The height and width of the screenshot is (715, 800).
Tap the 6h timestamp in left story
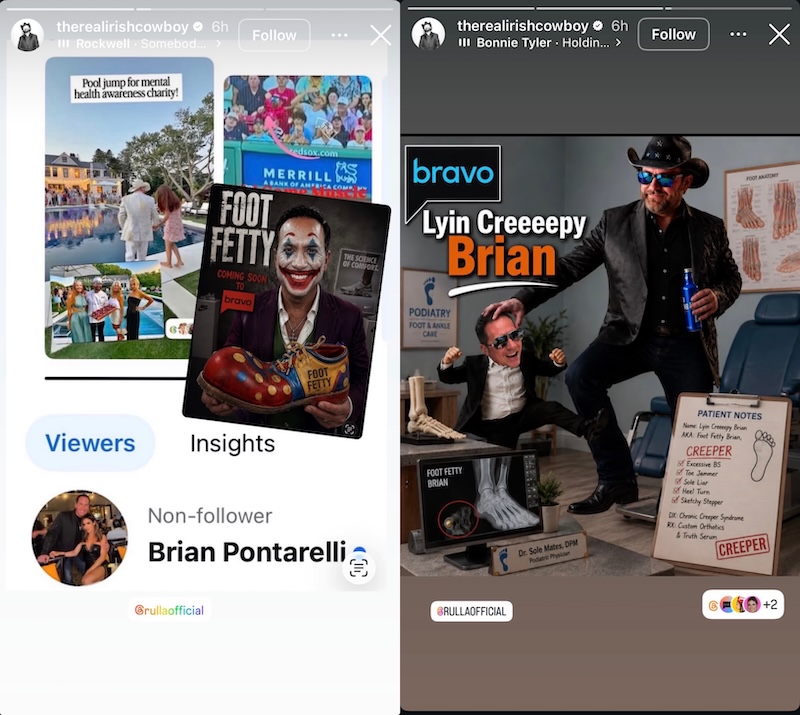220,27
